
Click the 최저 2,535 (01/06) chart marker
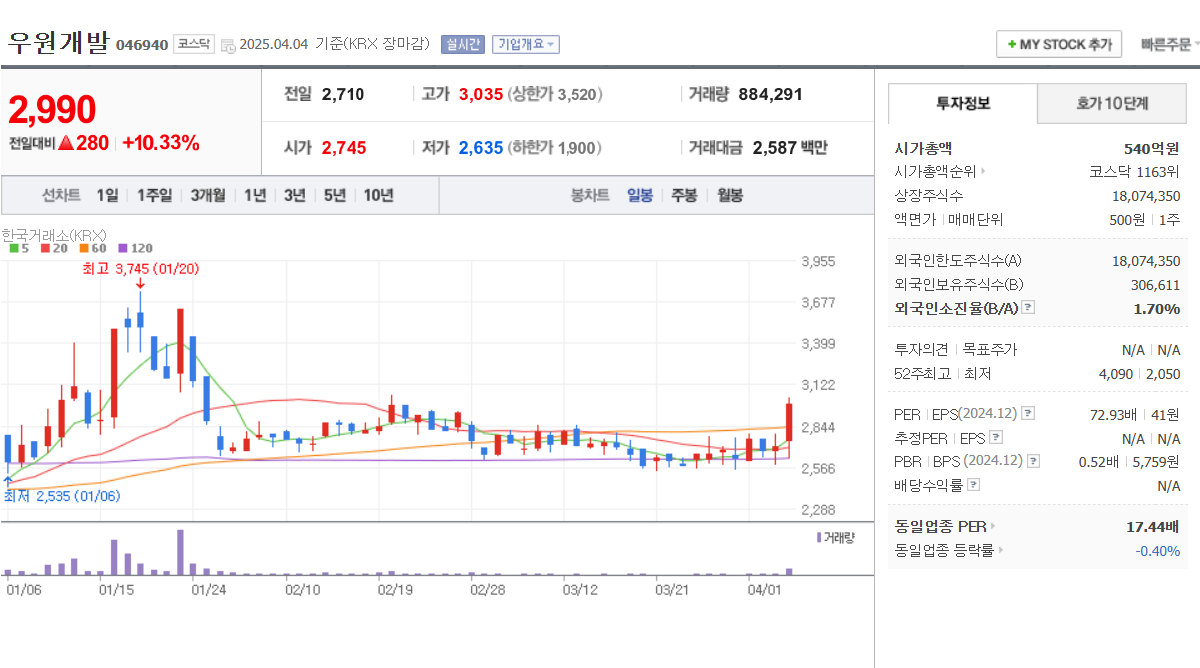click(62, 496)
